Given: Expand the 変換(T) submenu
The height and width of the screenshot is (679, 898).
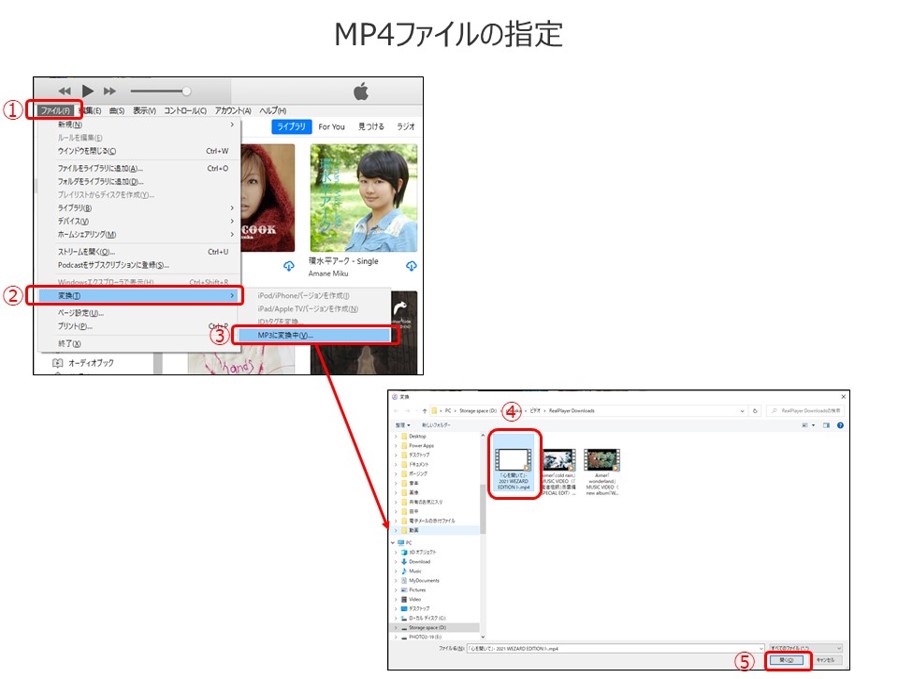Looking at the screenshot, I should point(139,295).
